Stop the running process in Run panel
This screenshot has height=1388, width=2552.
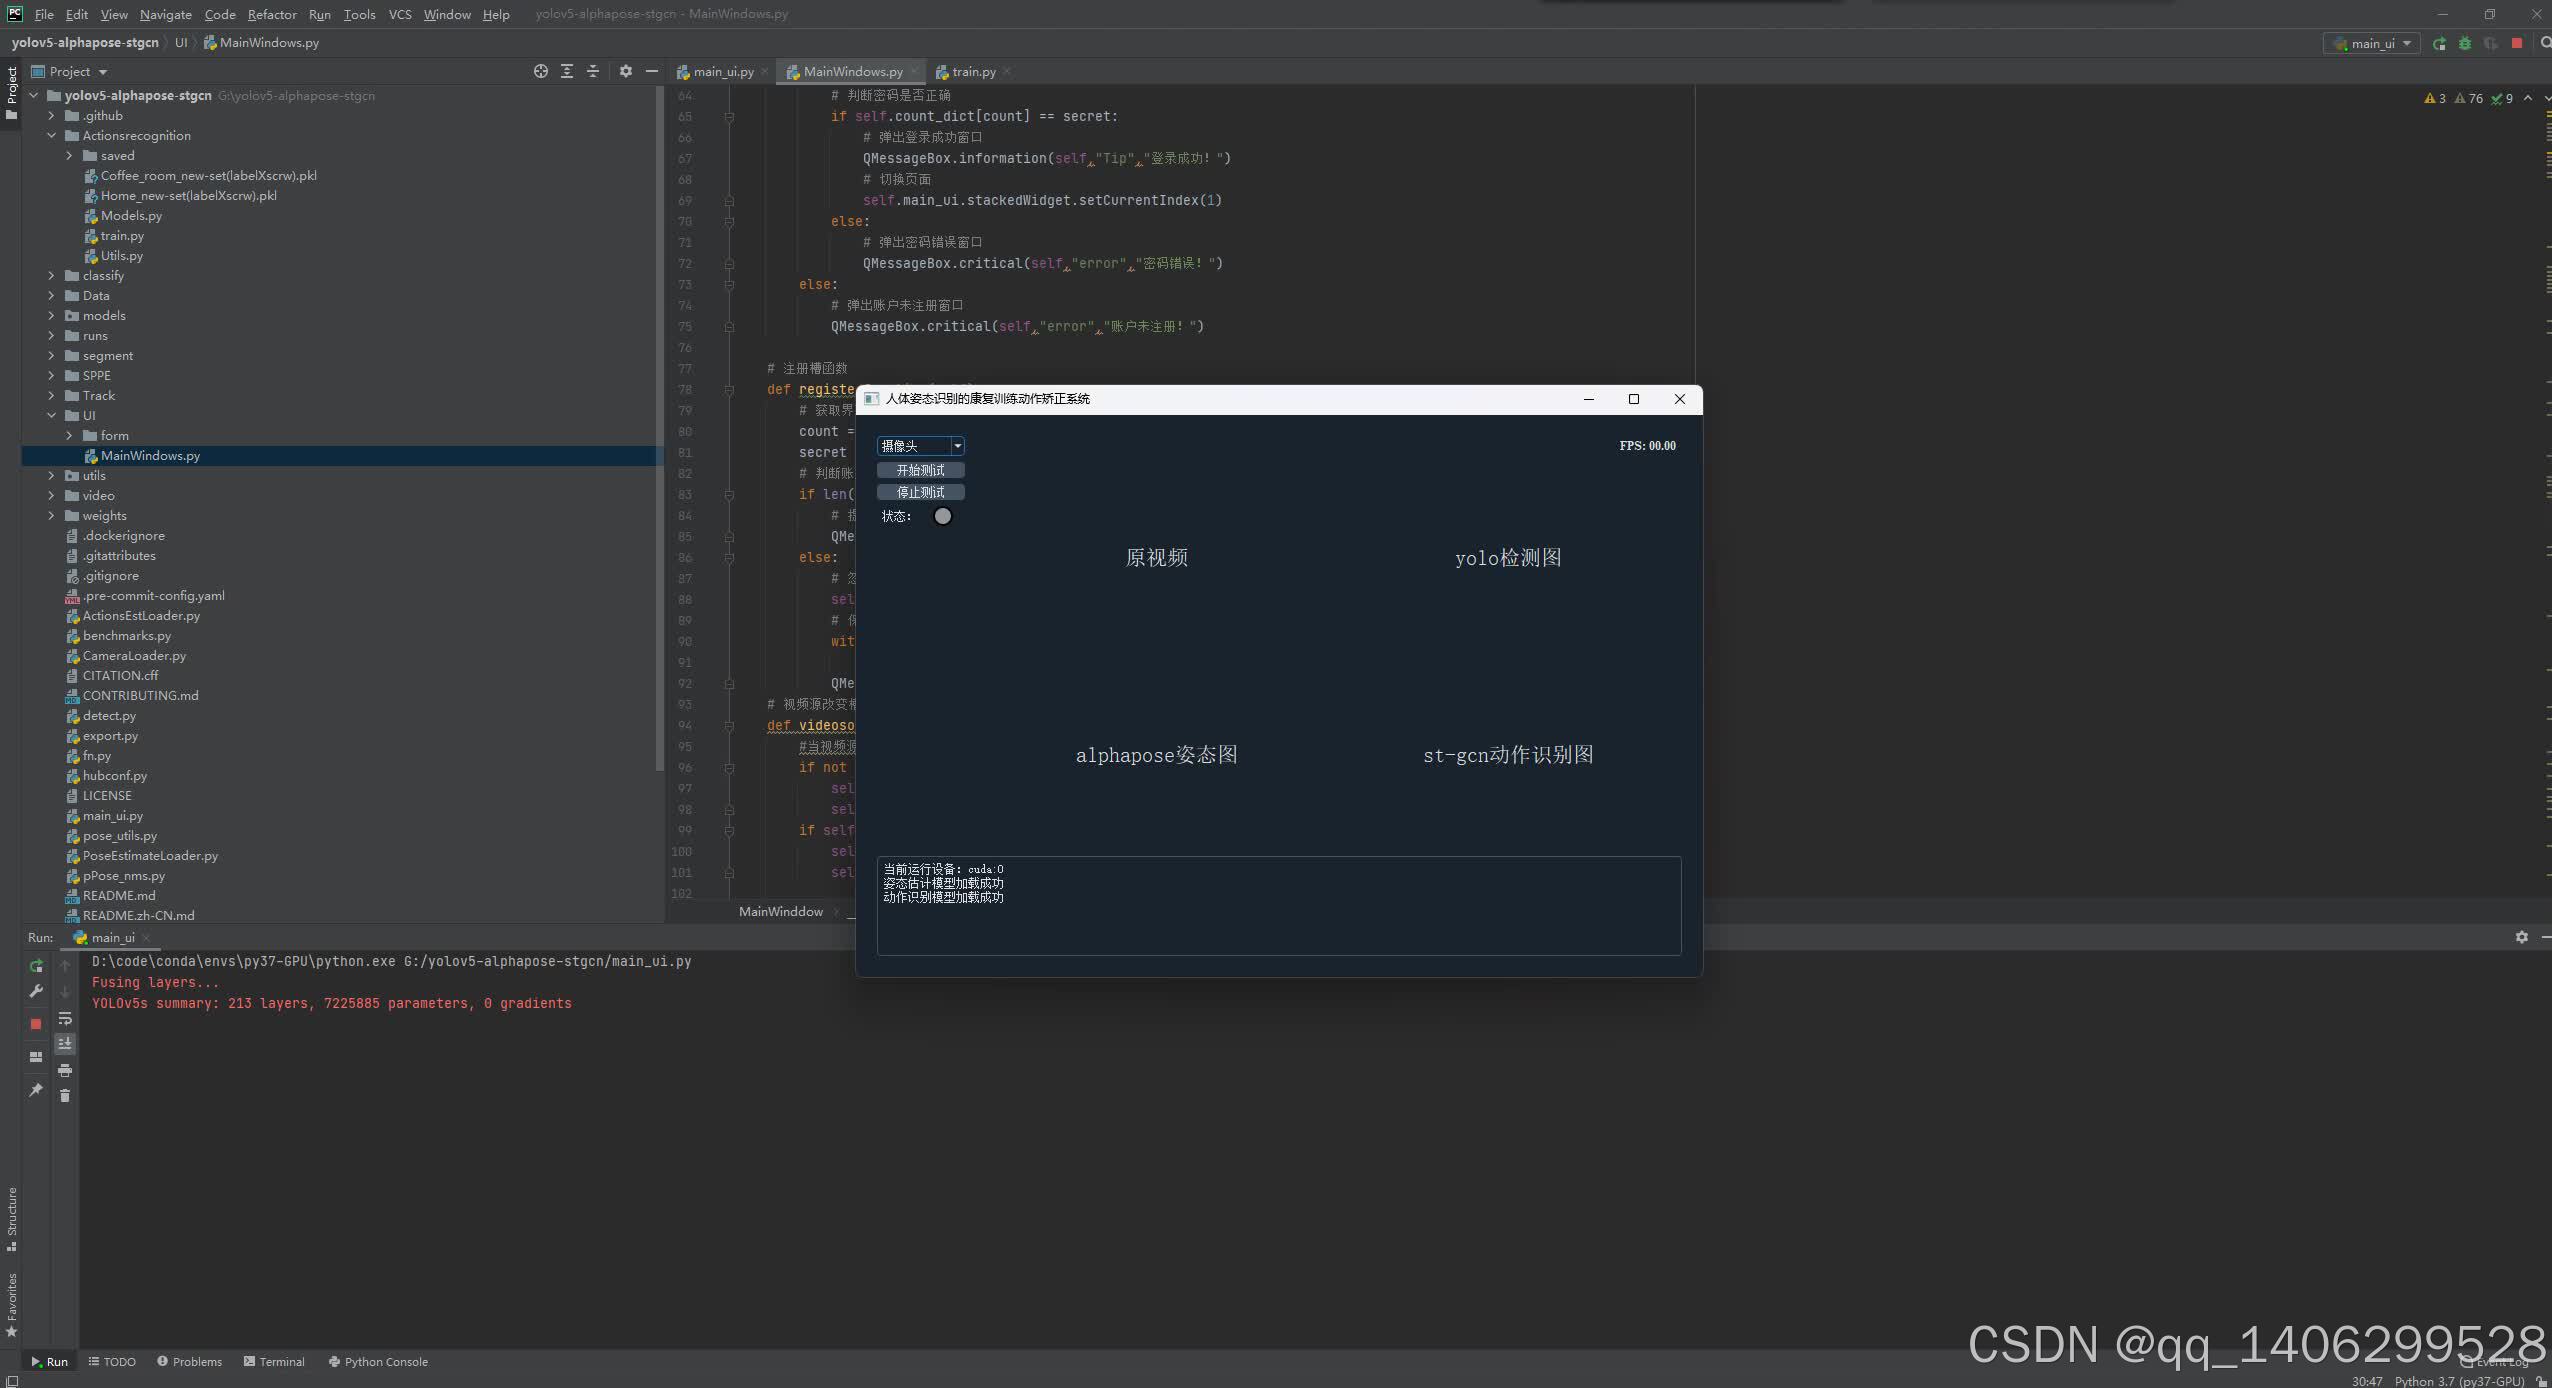pos(36,1024)
